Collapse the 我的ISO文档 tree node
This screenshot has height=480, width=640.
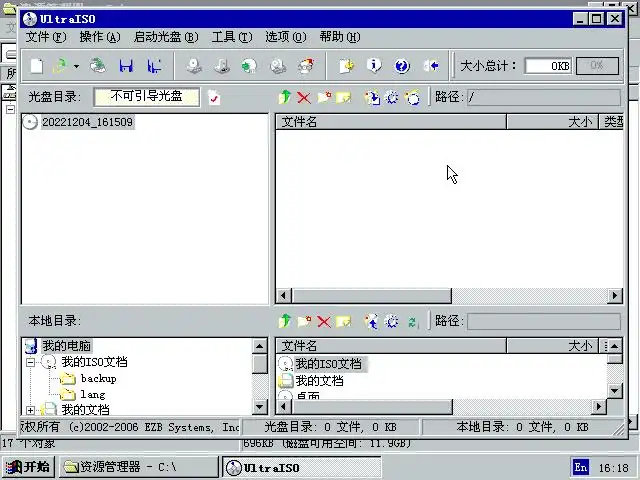pyautogui.click(x=30, y=362)
